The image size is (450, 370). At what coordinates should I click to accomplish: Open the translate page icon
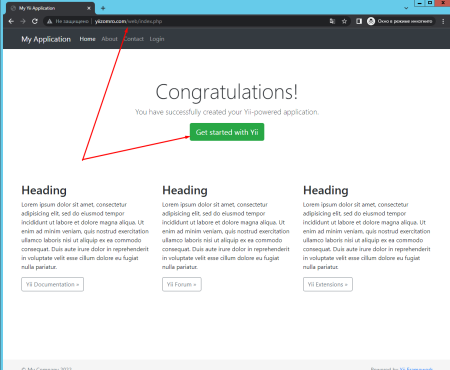coord(332,21)
